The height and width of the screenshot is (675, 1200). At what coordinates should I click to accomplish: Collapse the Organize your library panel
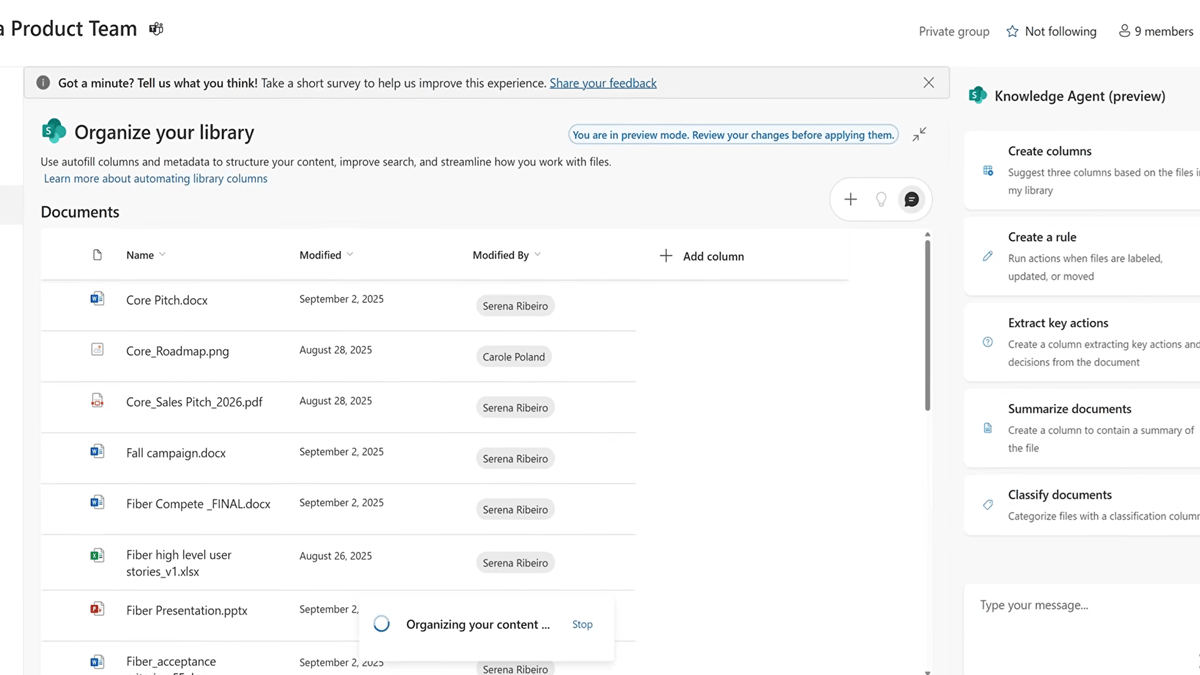pos(919,134)
